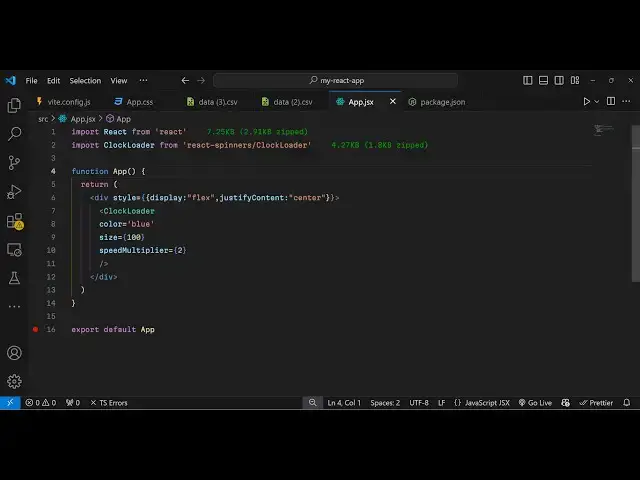Open the Selection menu
The image size is (640, 480).
coord(85,81)
